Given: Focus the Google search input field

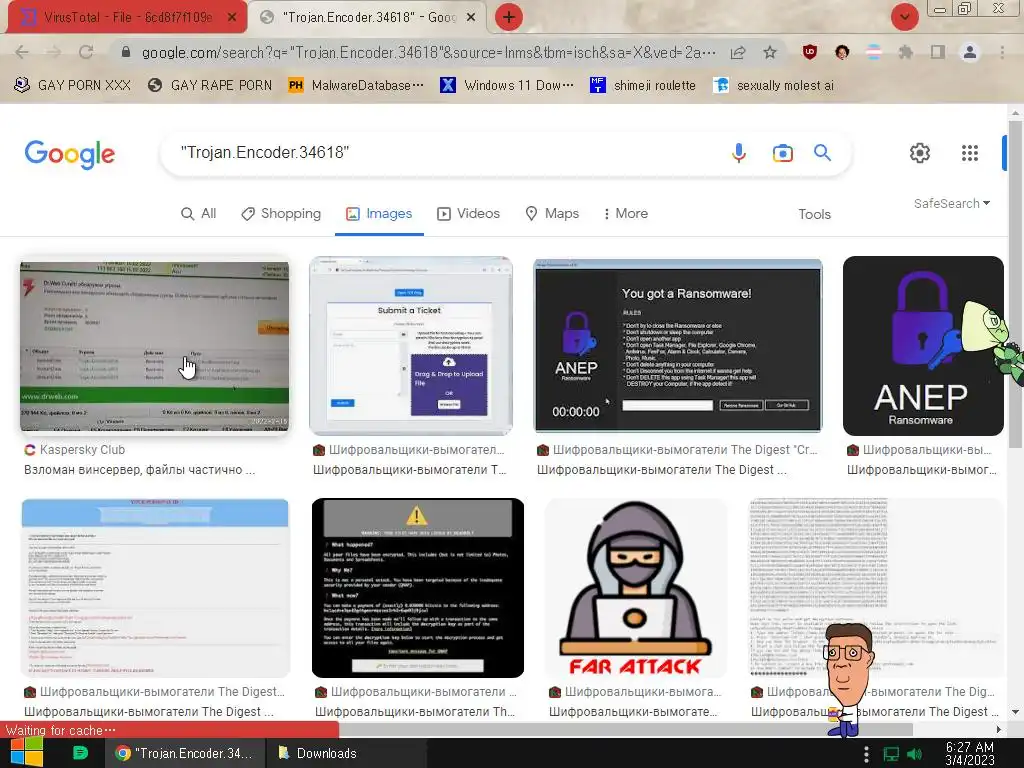Looking at the screenshot, I should (x=451, y=153).
